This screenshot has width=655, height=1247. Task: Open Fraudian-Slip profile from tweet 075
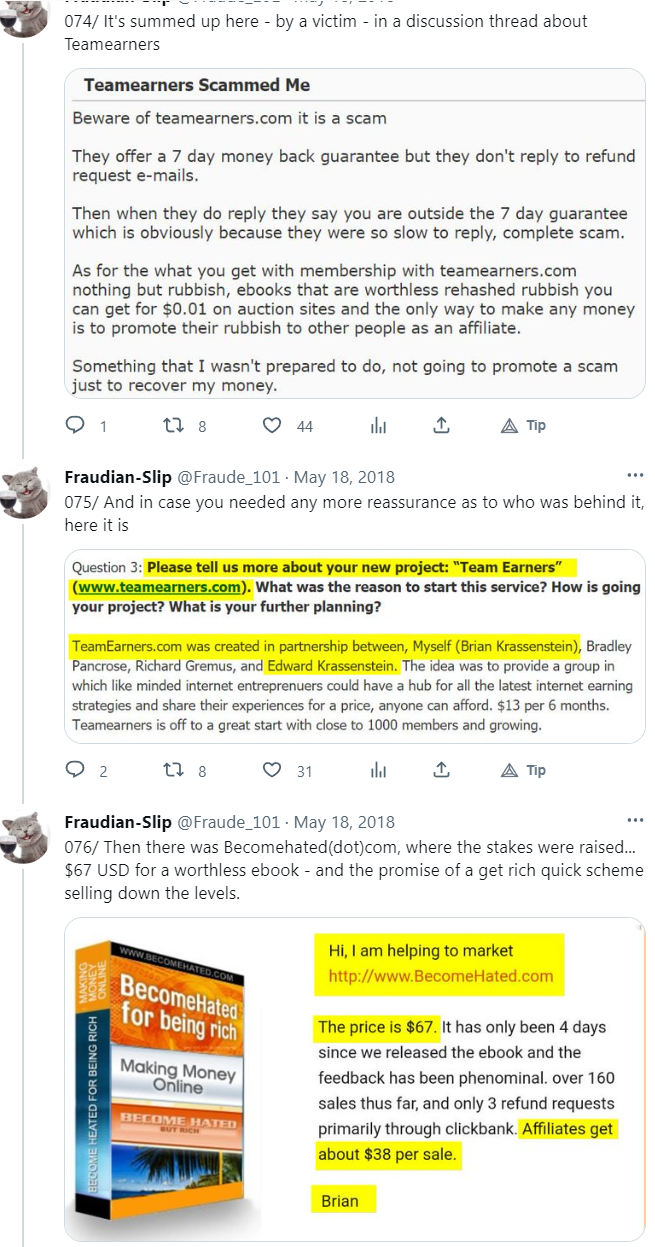[118, 477]
